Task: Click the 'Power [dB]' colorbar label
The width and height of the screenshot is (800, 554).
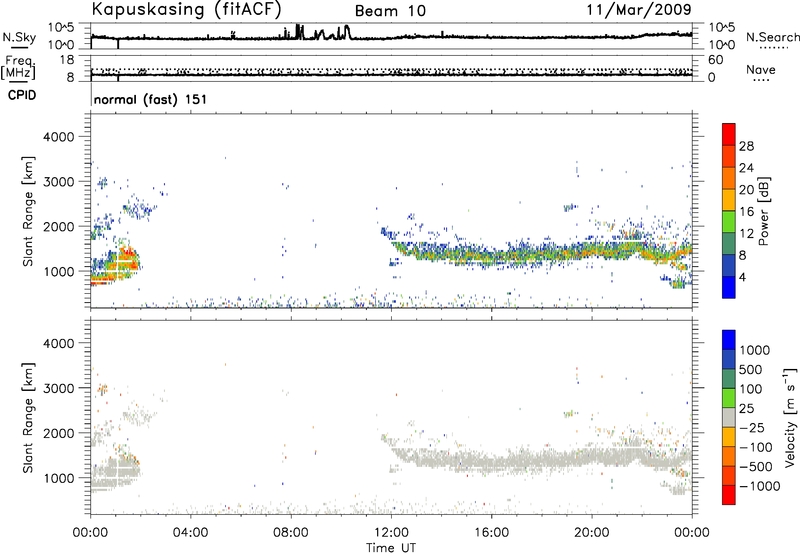Action: click(763, 211)
